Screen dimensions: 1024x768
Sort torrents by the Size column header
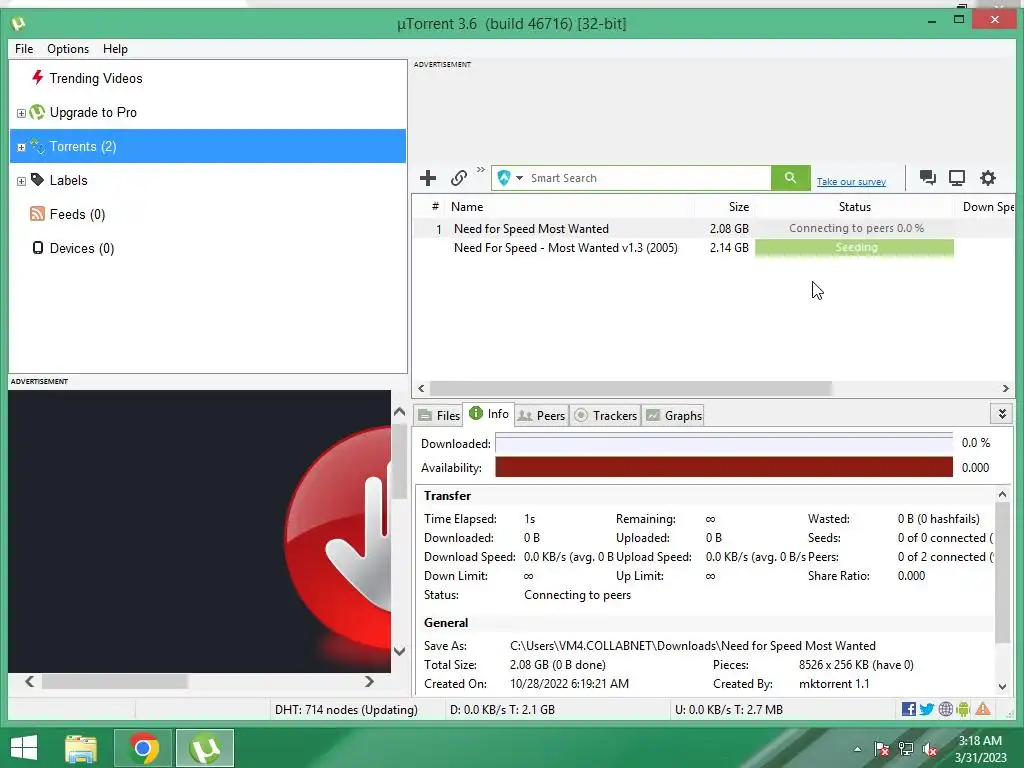pyautogui.click(x=739, y=206)
